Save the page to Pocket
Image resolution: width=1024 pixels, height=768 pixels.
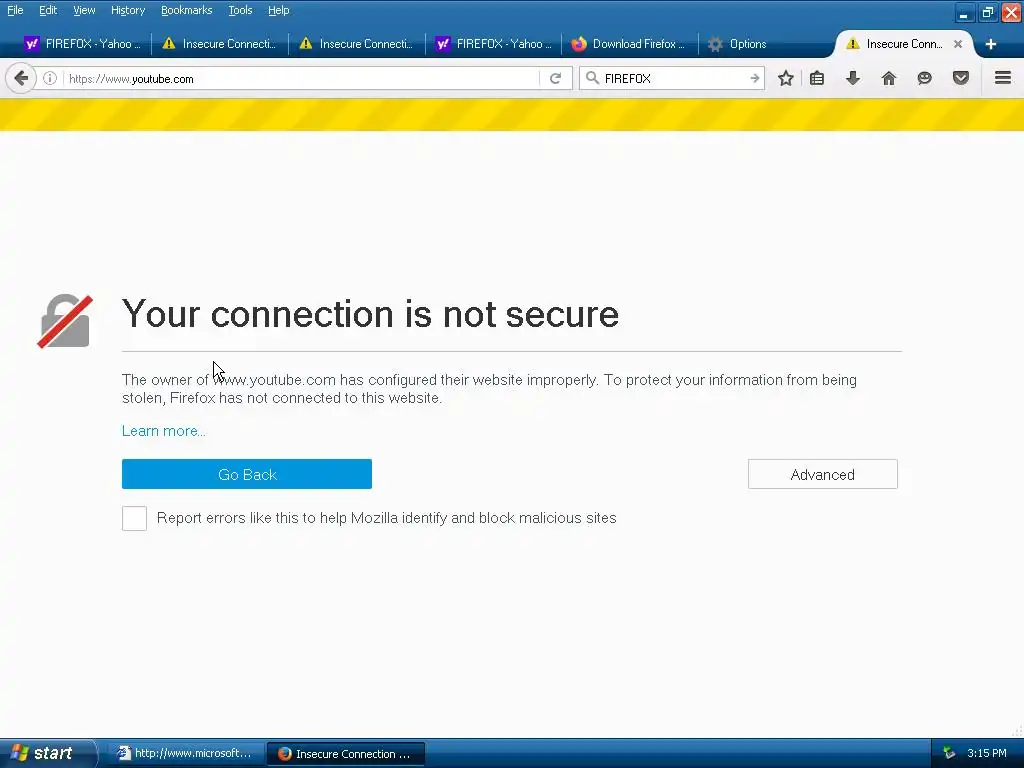(961, 78)
